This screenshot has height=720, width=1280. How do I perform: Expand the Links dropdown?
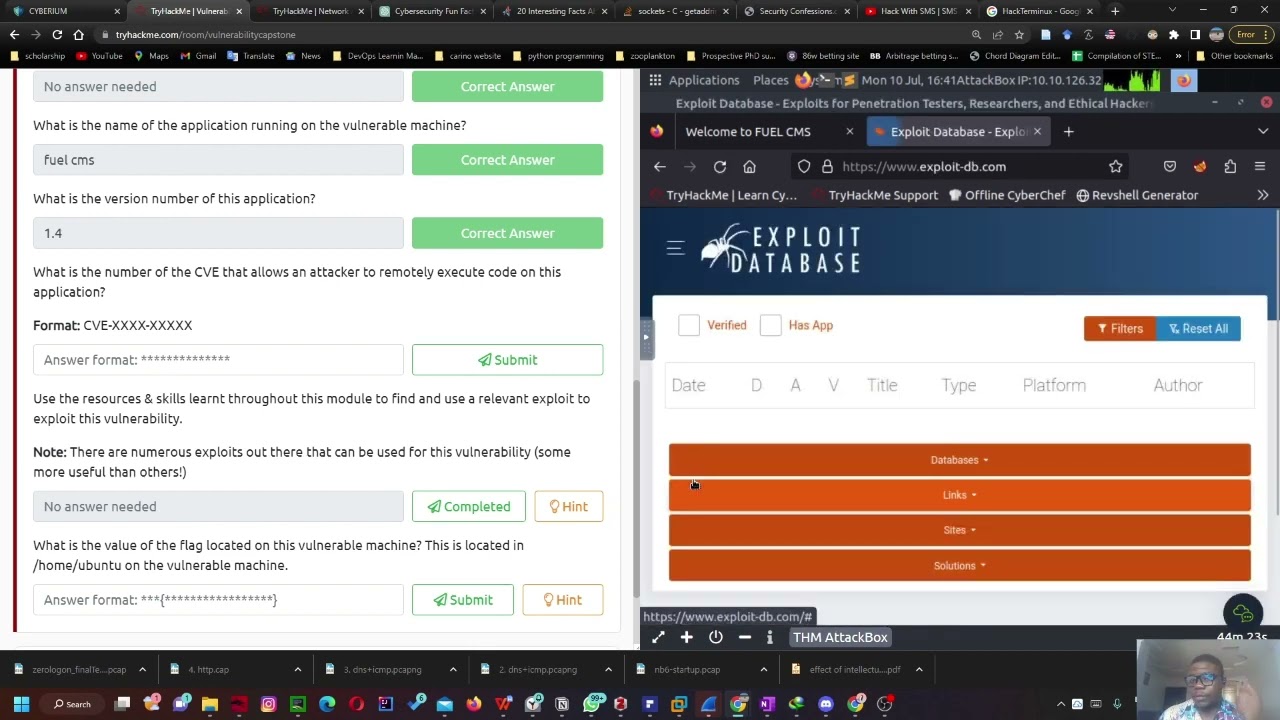pos(960,495)
